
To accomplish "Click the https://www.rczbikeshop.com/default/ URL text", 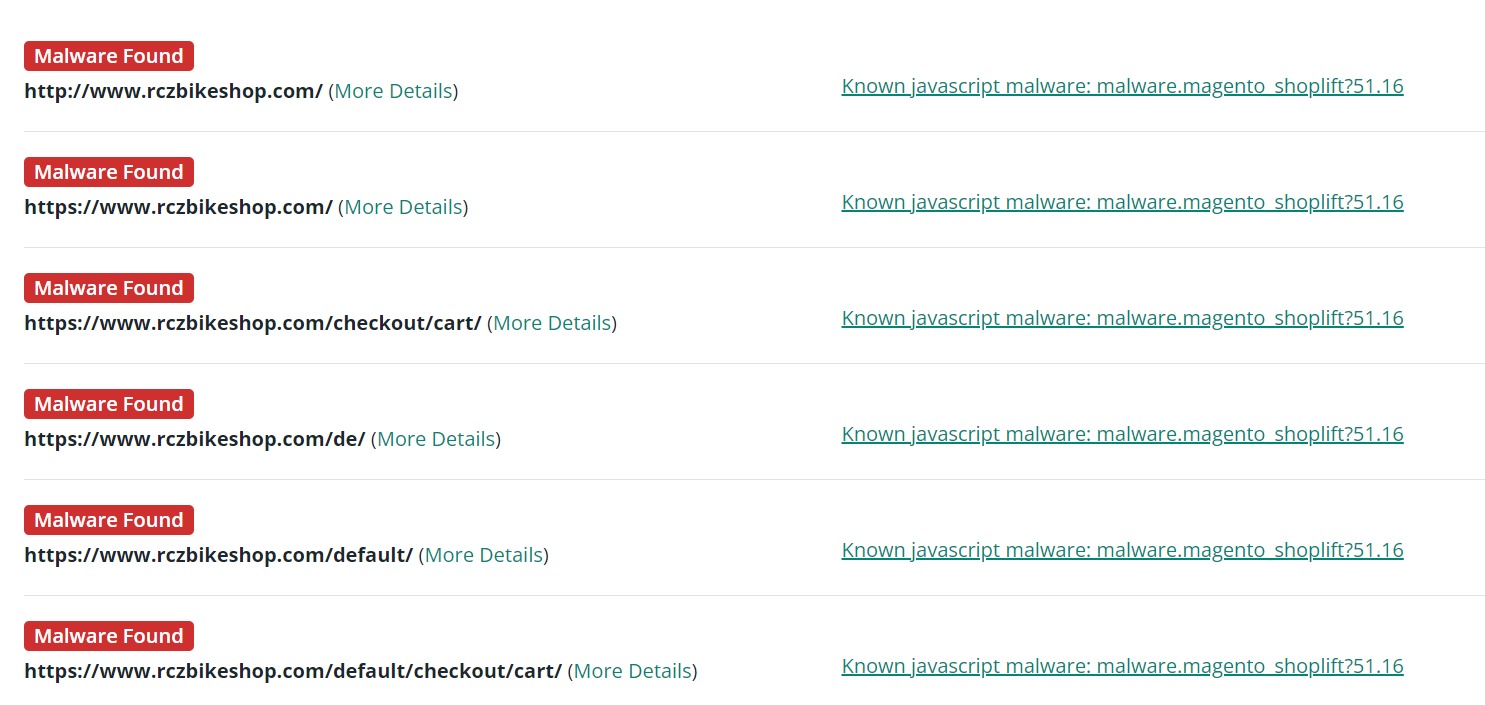I will [218, 555].
